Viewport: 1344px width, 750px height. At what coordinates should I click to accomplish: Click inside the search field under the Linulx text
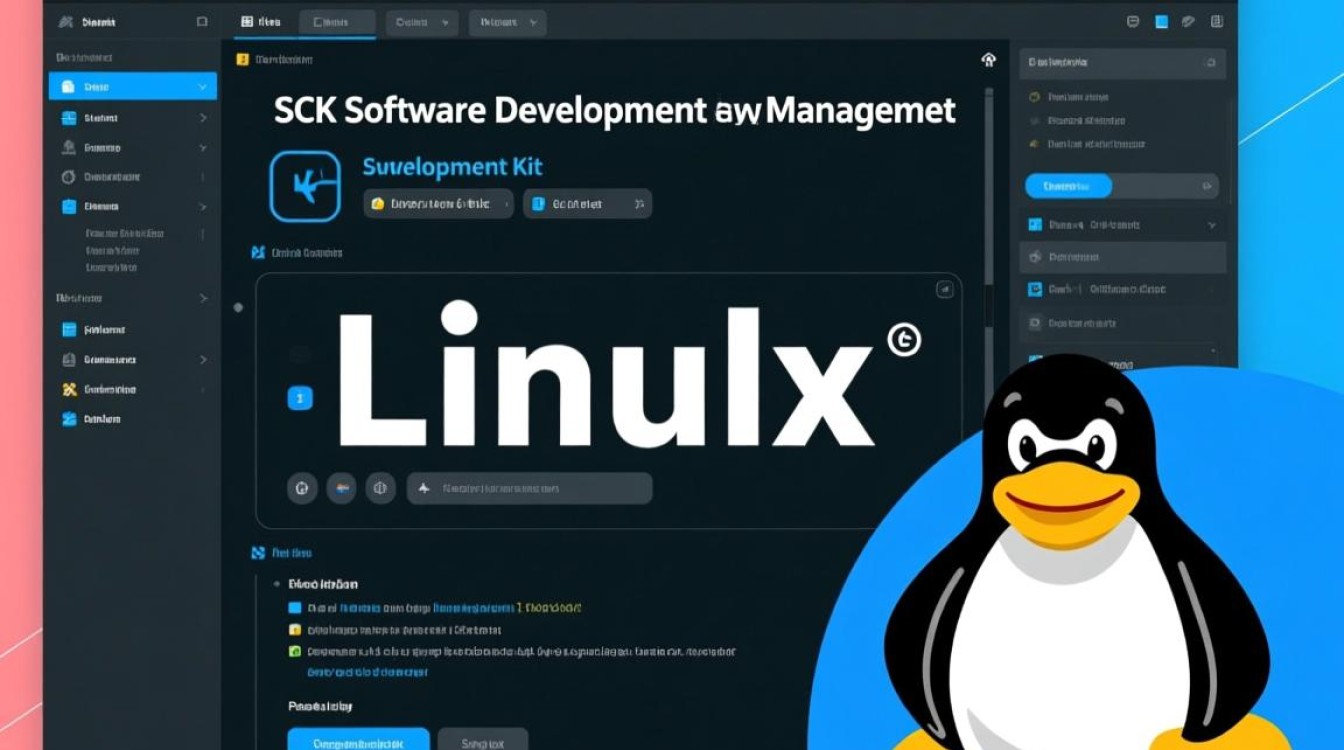pos(530,488)
